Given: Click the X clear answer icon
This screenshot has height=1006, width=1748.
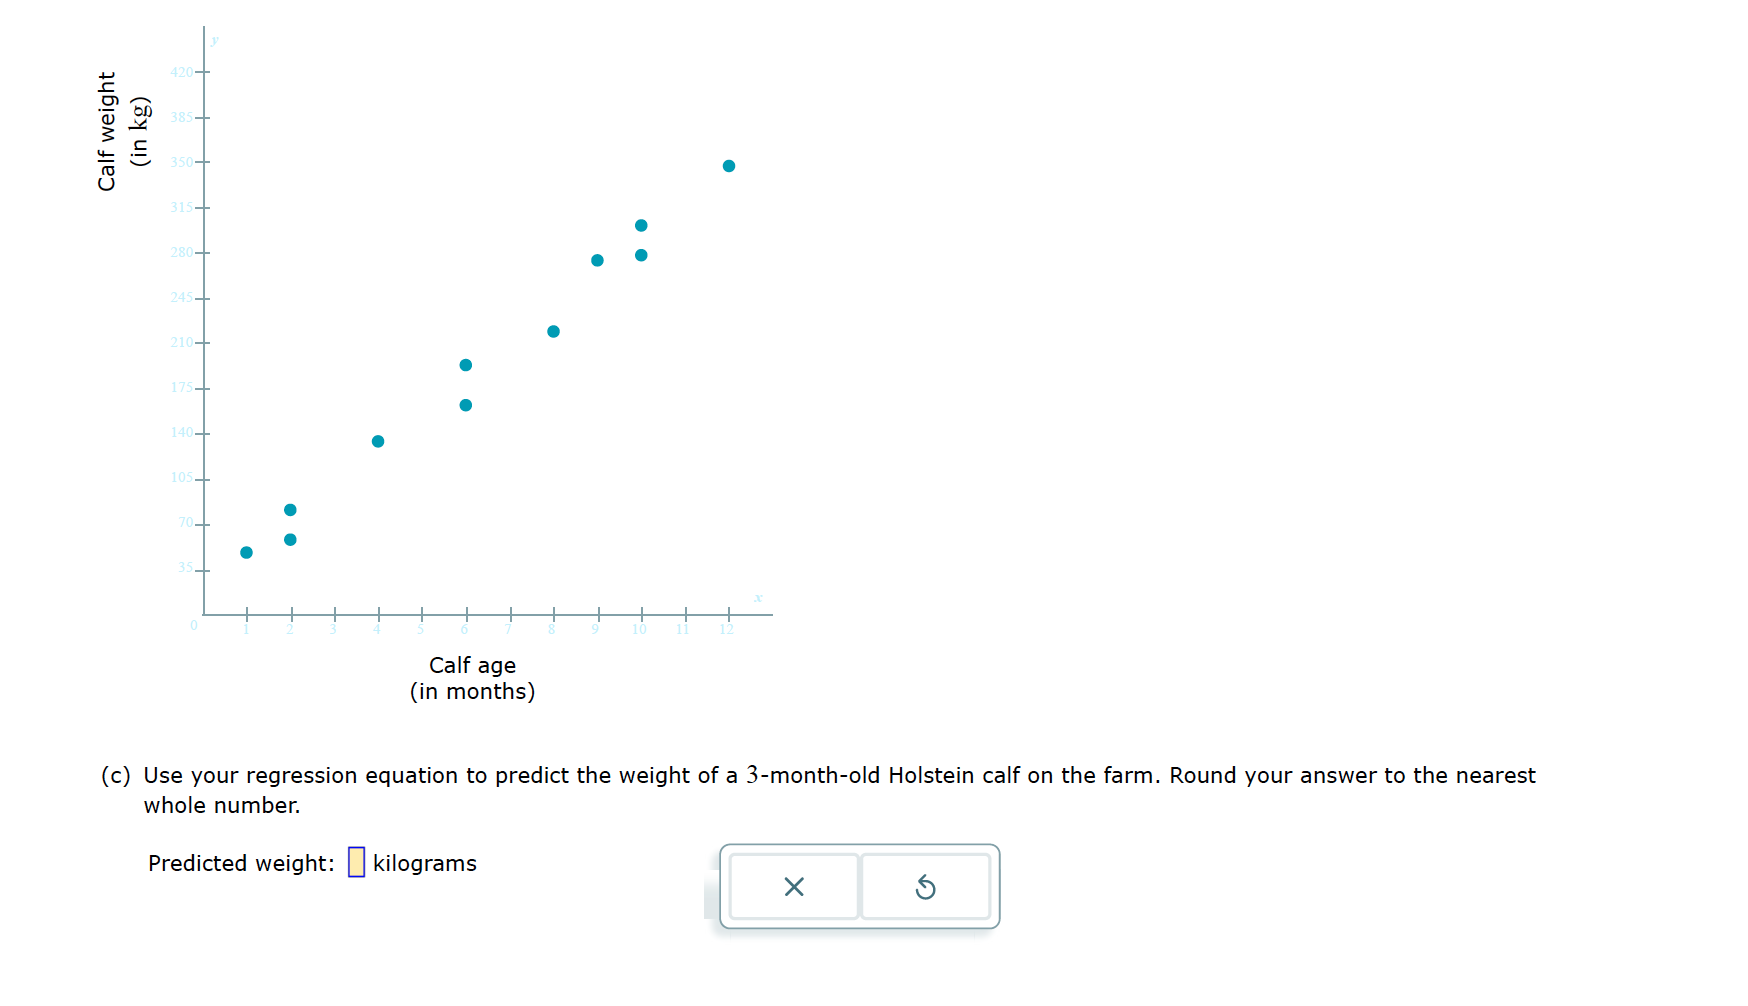Looking at the screenshot, I should [x=792, y=886].
